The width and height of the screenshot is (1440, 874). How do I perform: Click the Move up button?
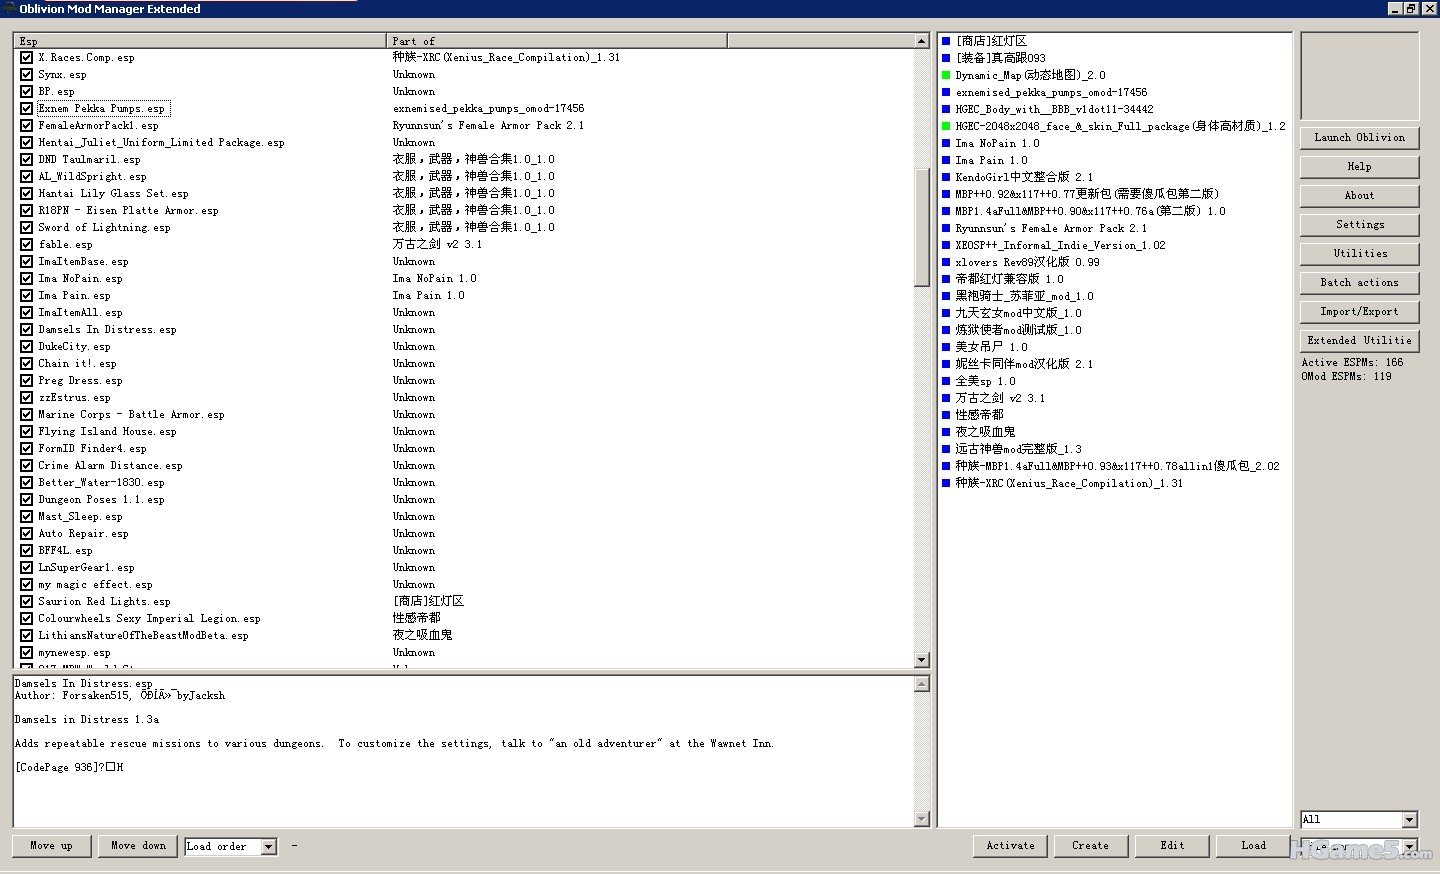point(51,846)
